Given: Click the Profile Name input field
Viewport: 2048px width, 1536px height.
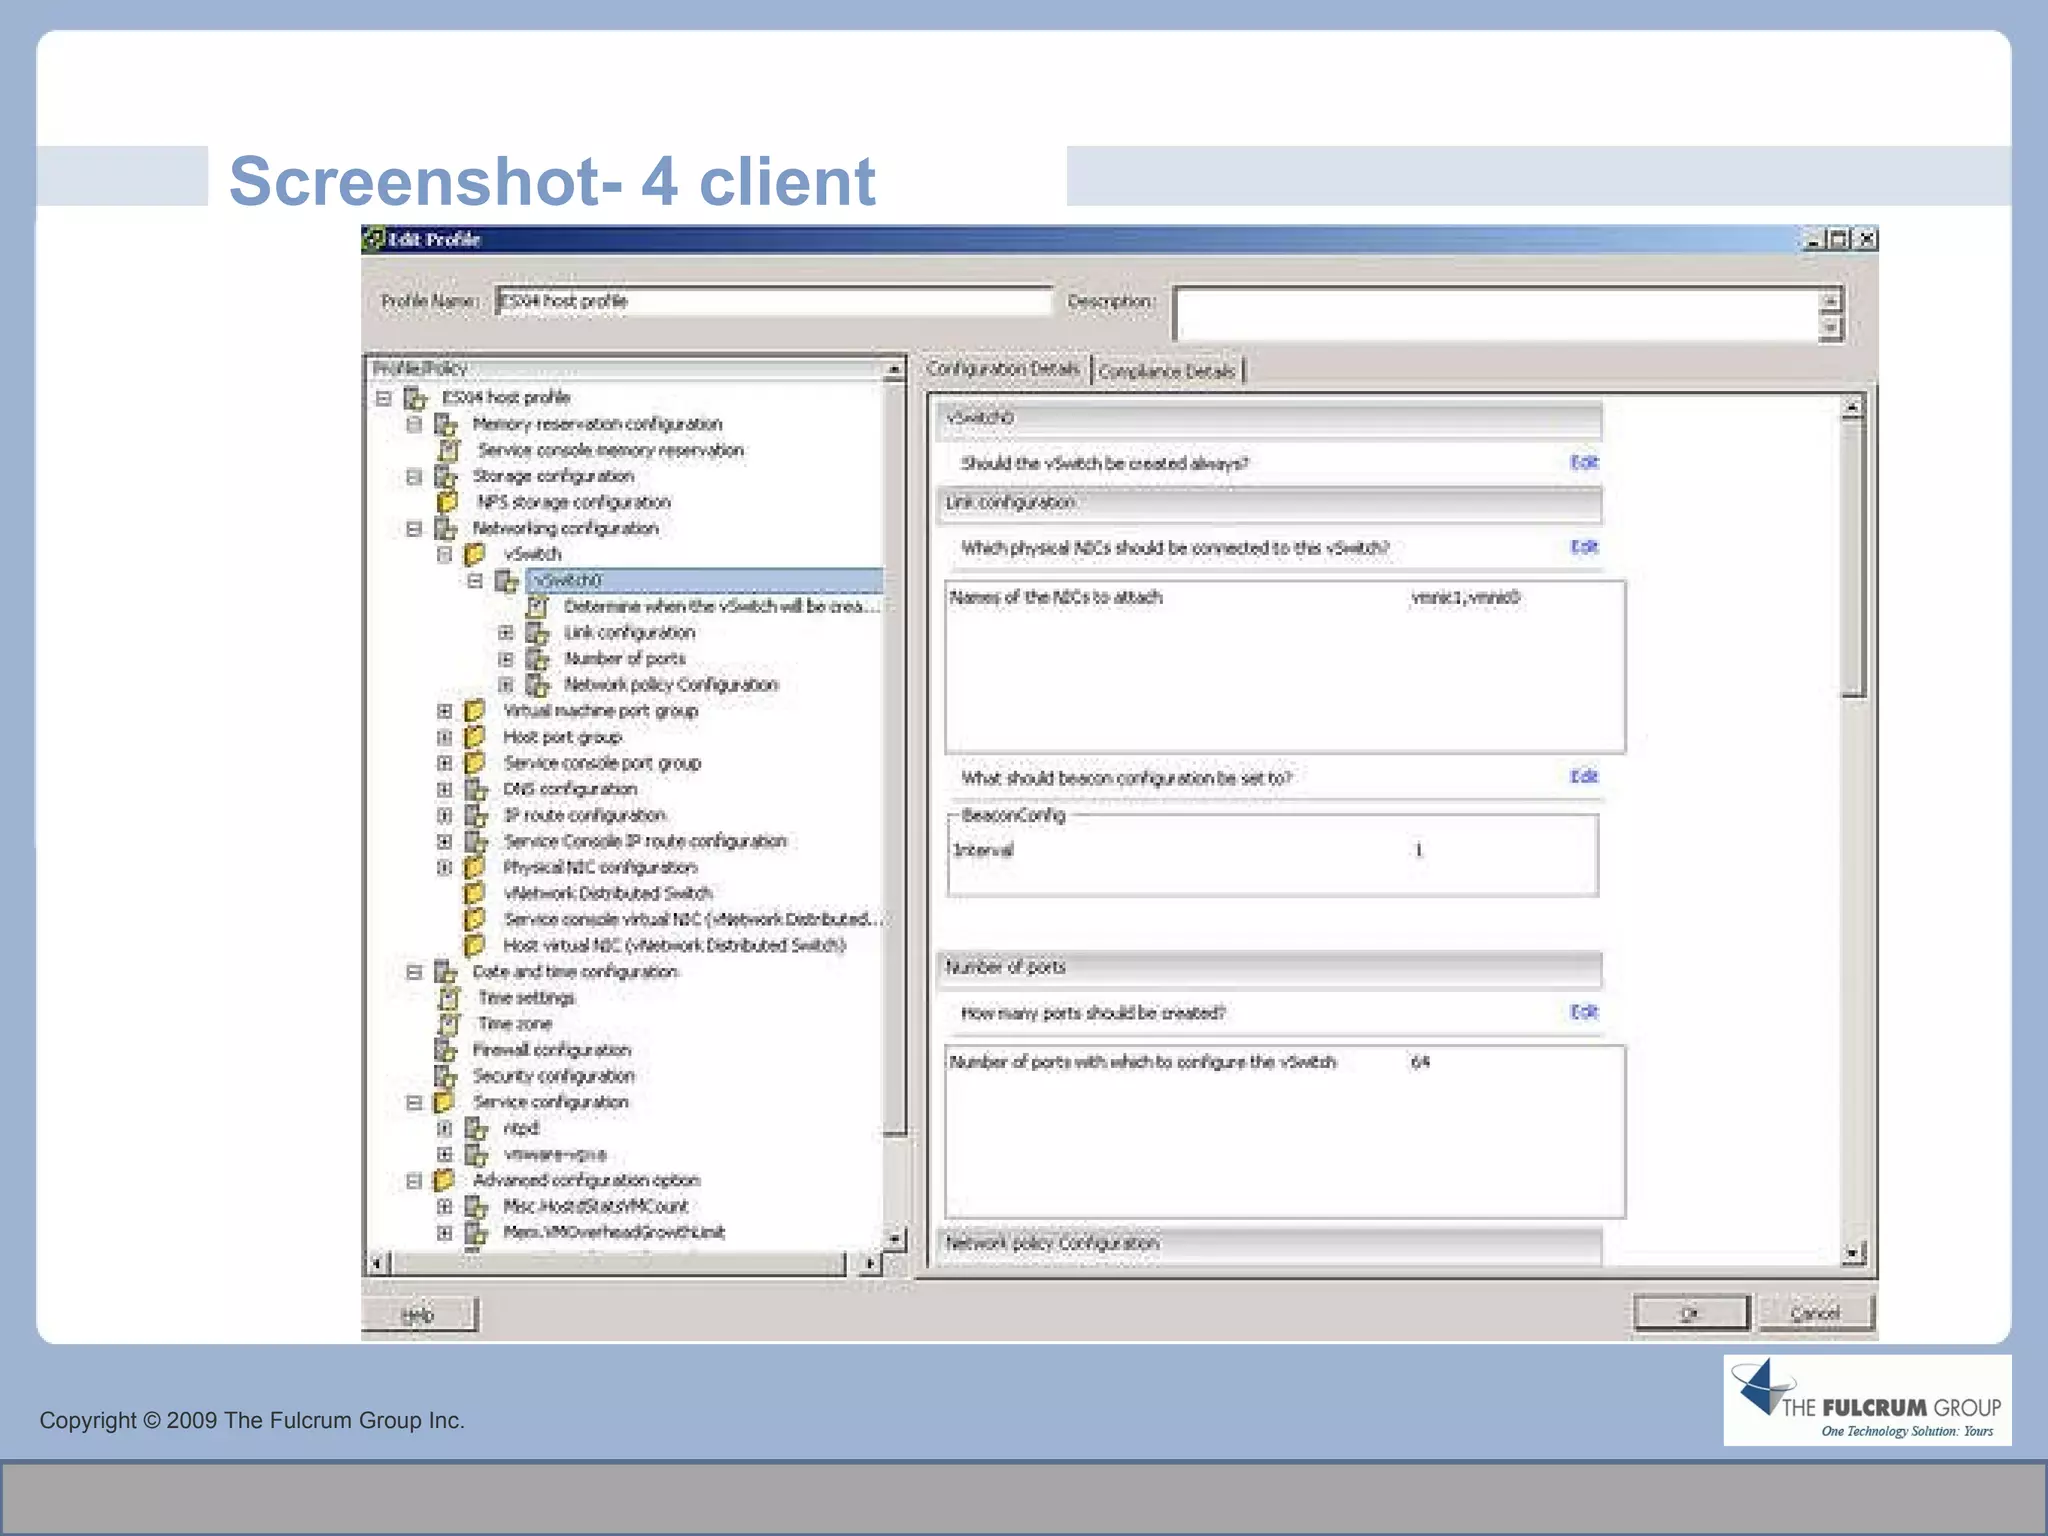Looking at the screenshot, I should point(774,301).
